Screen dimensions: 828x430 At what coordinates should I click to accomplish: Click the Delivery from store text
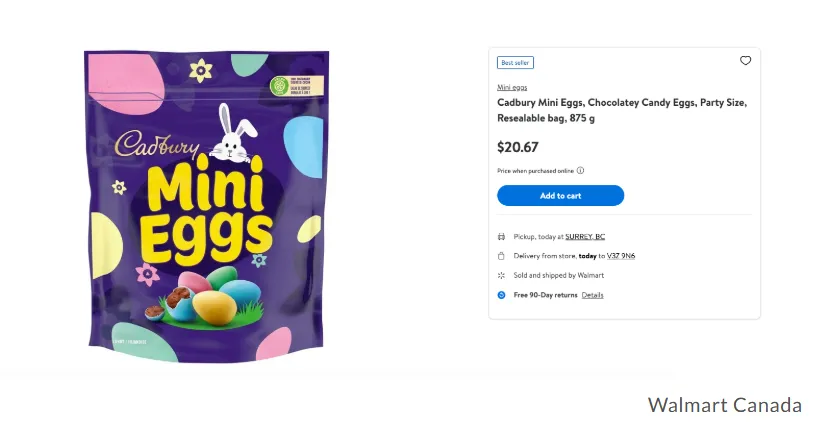click(x=553, y=256)
